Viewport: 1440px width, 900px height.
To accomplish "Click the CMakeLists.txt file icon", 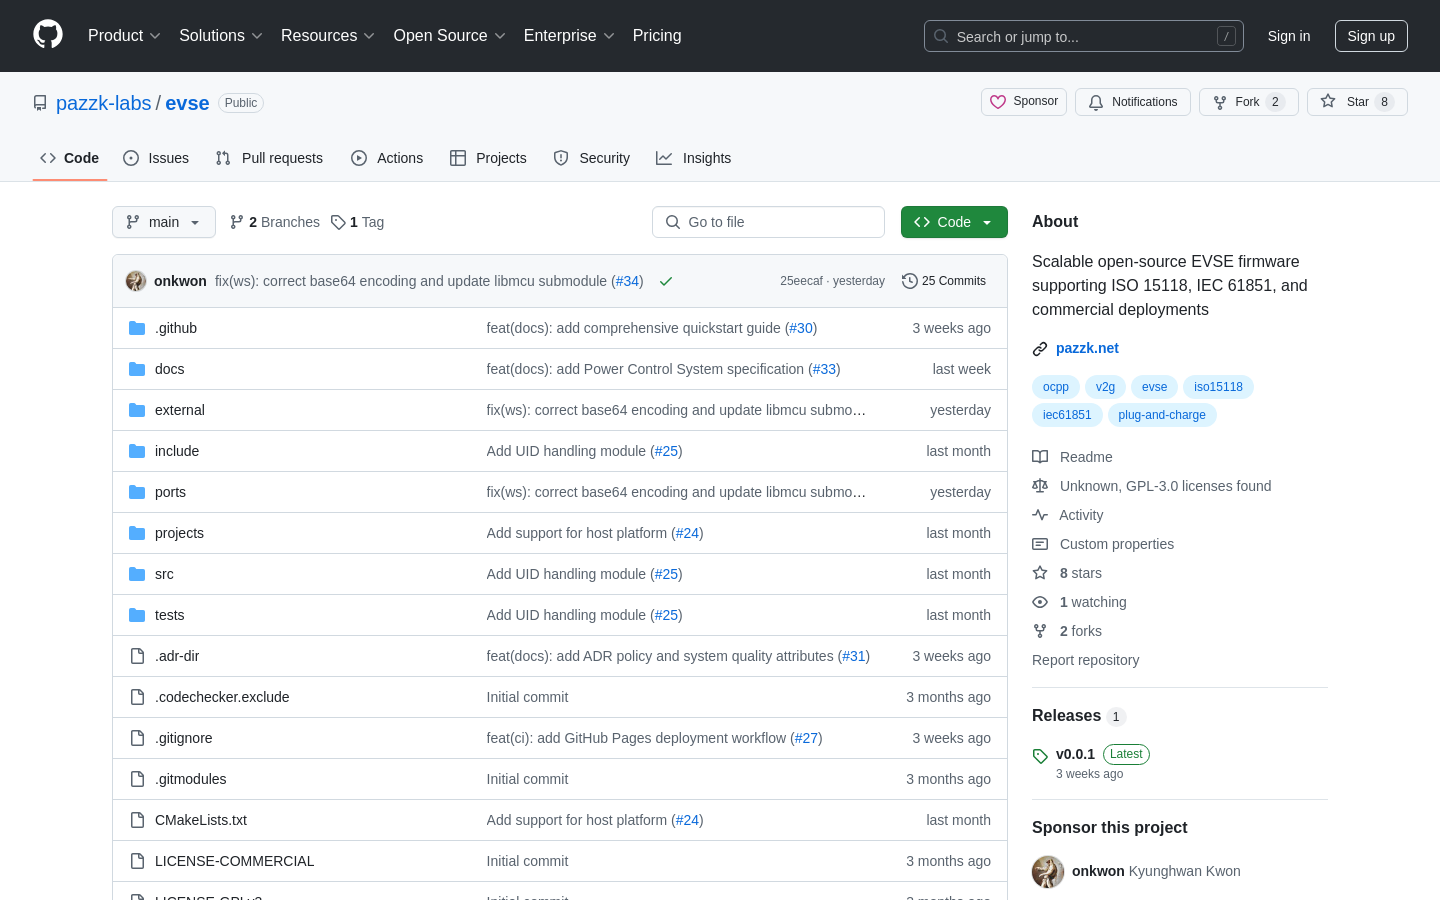I will pos(137,820).
